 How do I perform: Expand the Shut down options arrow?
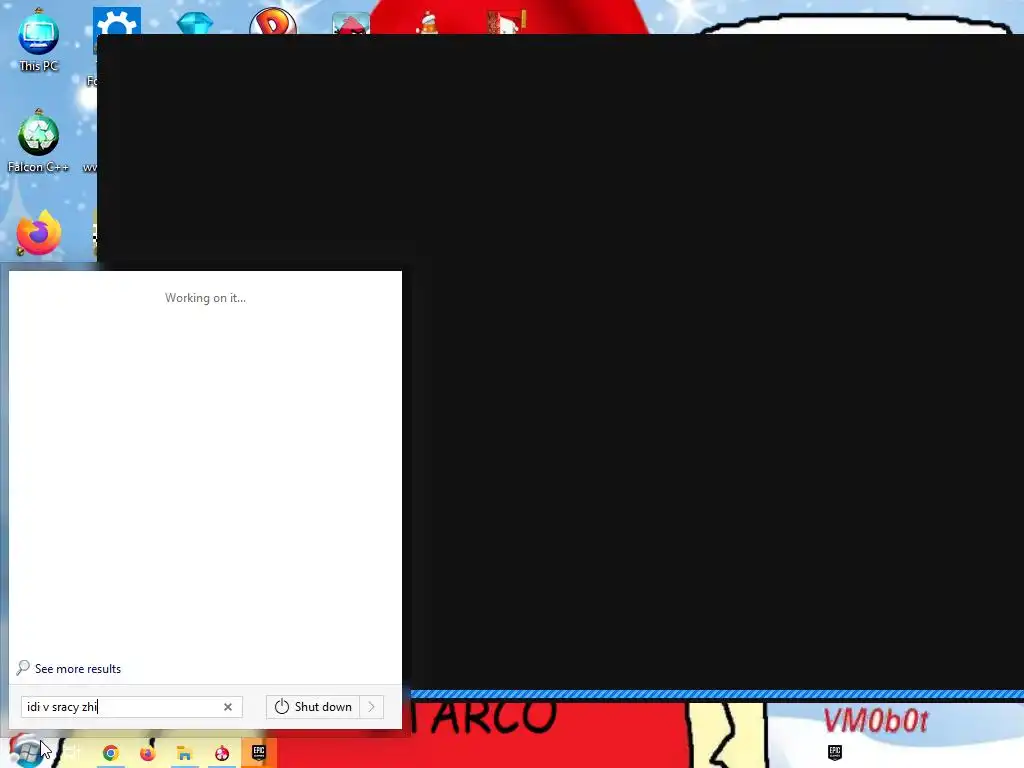pyautogui.click(x=372, y=707)
